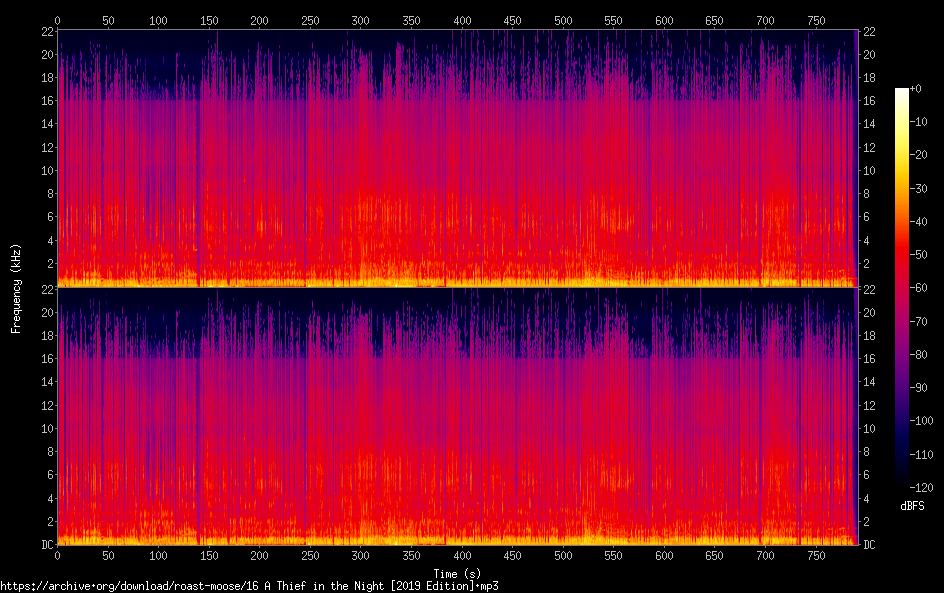
Task: Click the DC label on the right frequency axis
Action: (x=869, y=544)
